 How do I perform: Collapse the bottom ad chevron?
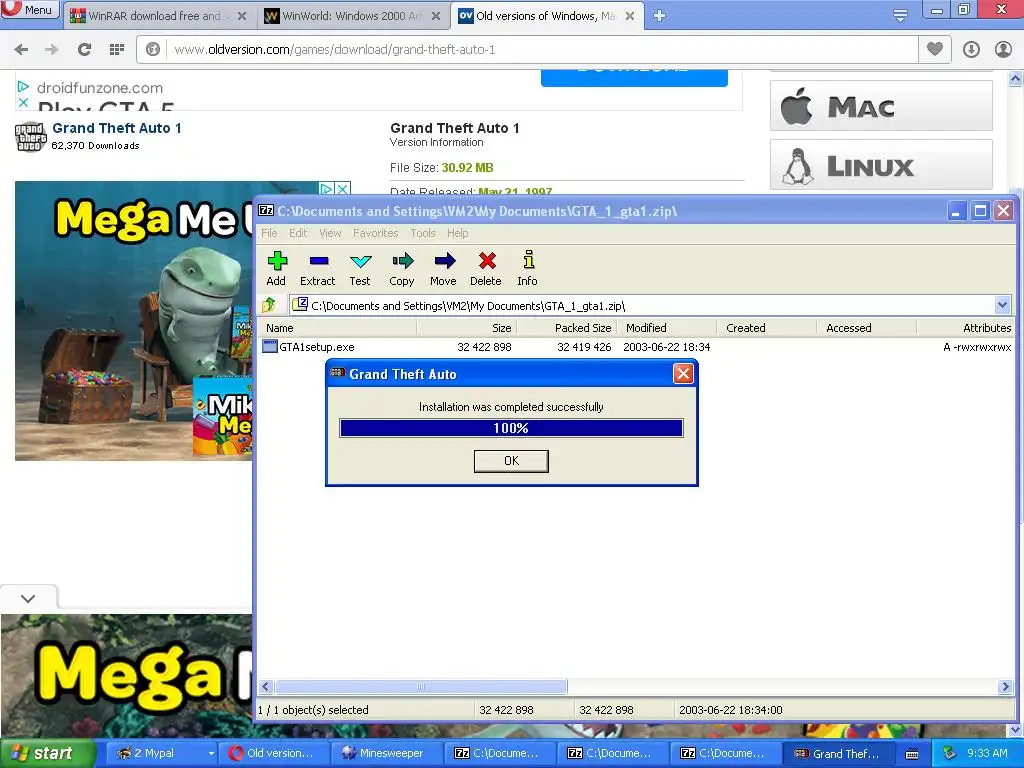click(28, 598)
